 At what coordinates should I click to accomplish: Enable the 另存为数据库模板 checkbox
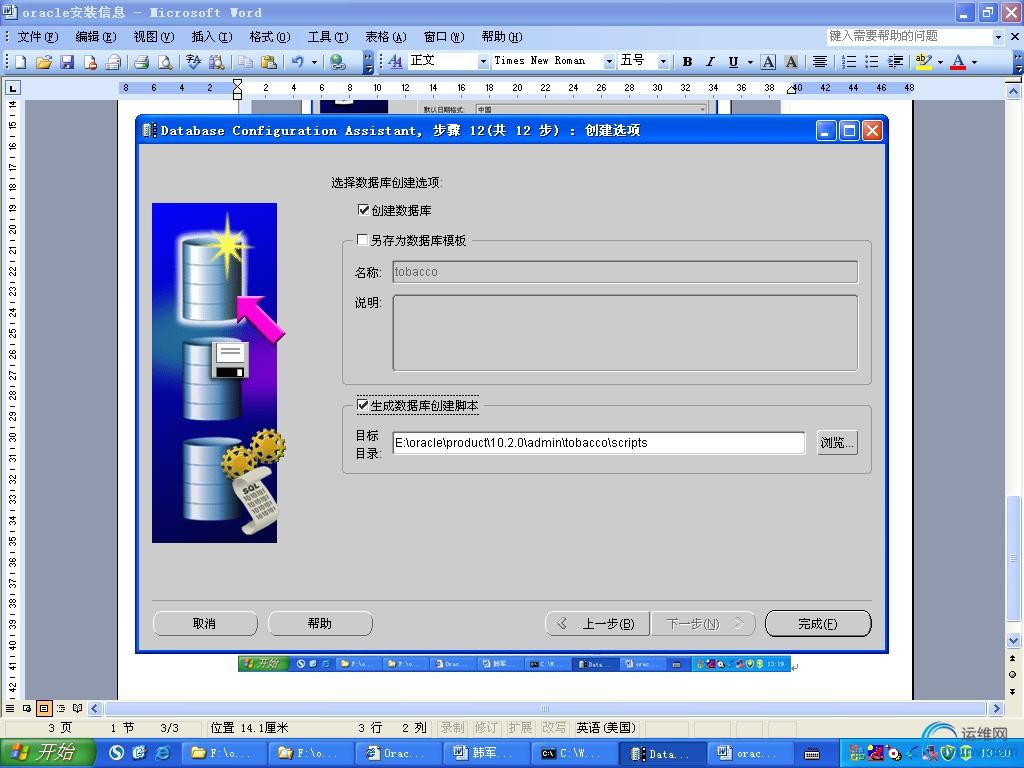(362, 240)
